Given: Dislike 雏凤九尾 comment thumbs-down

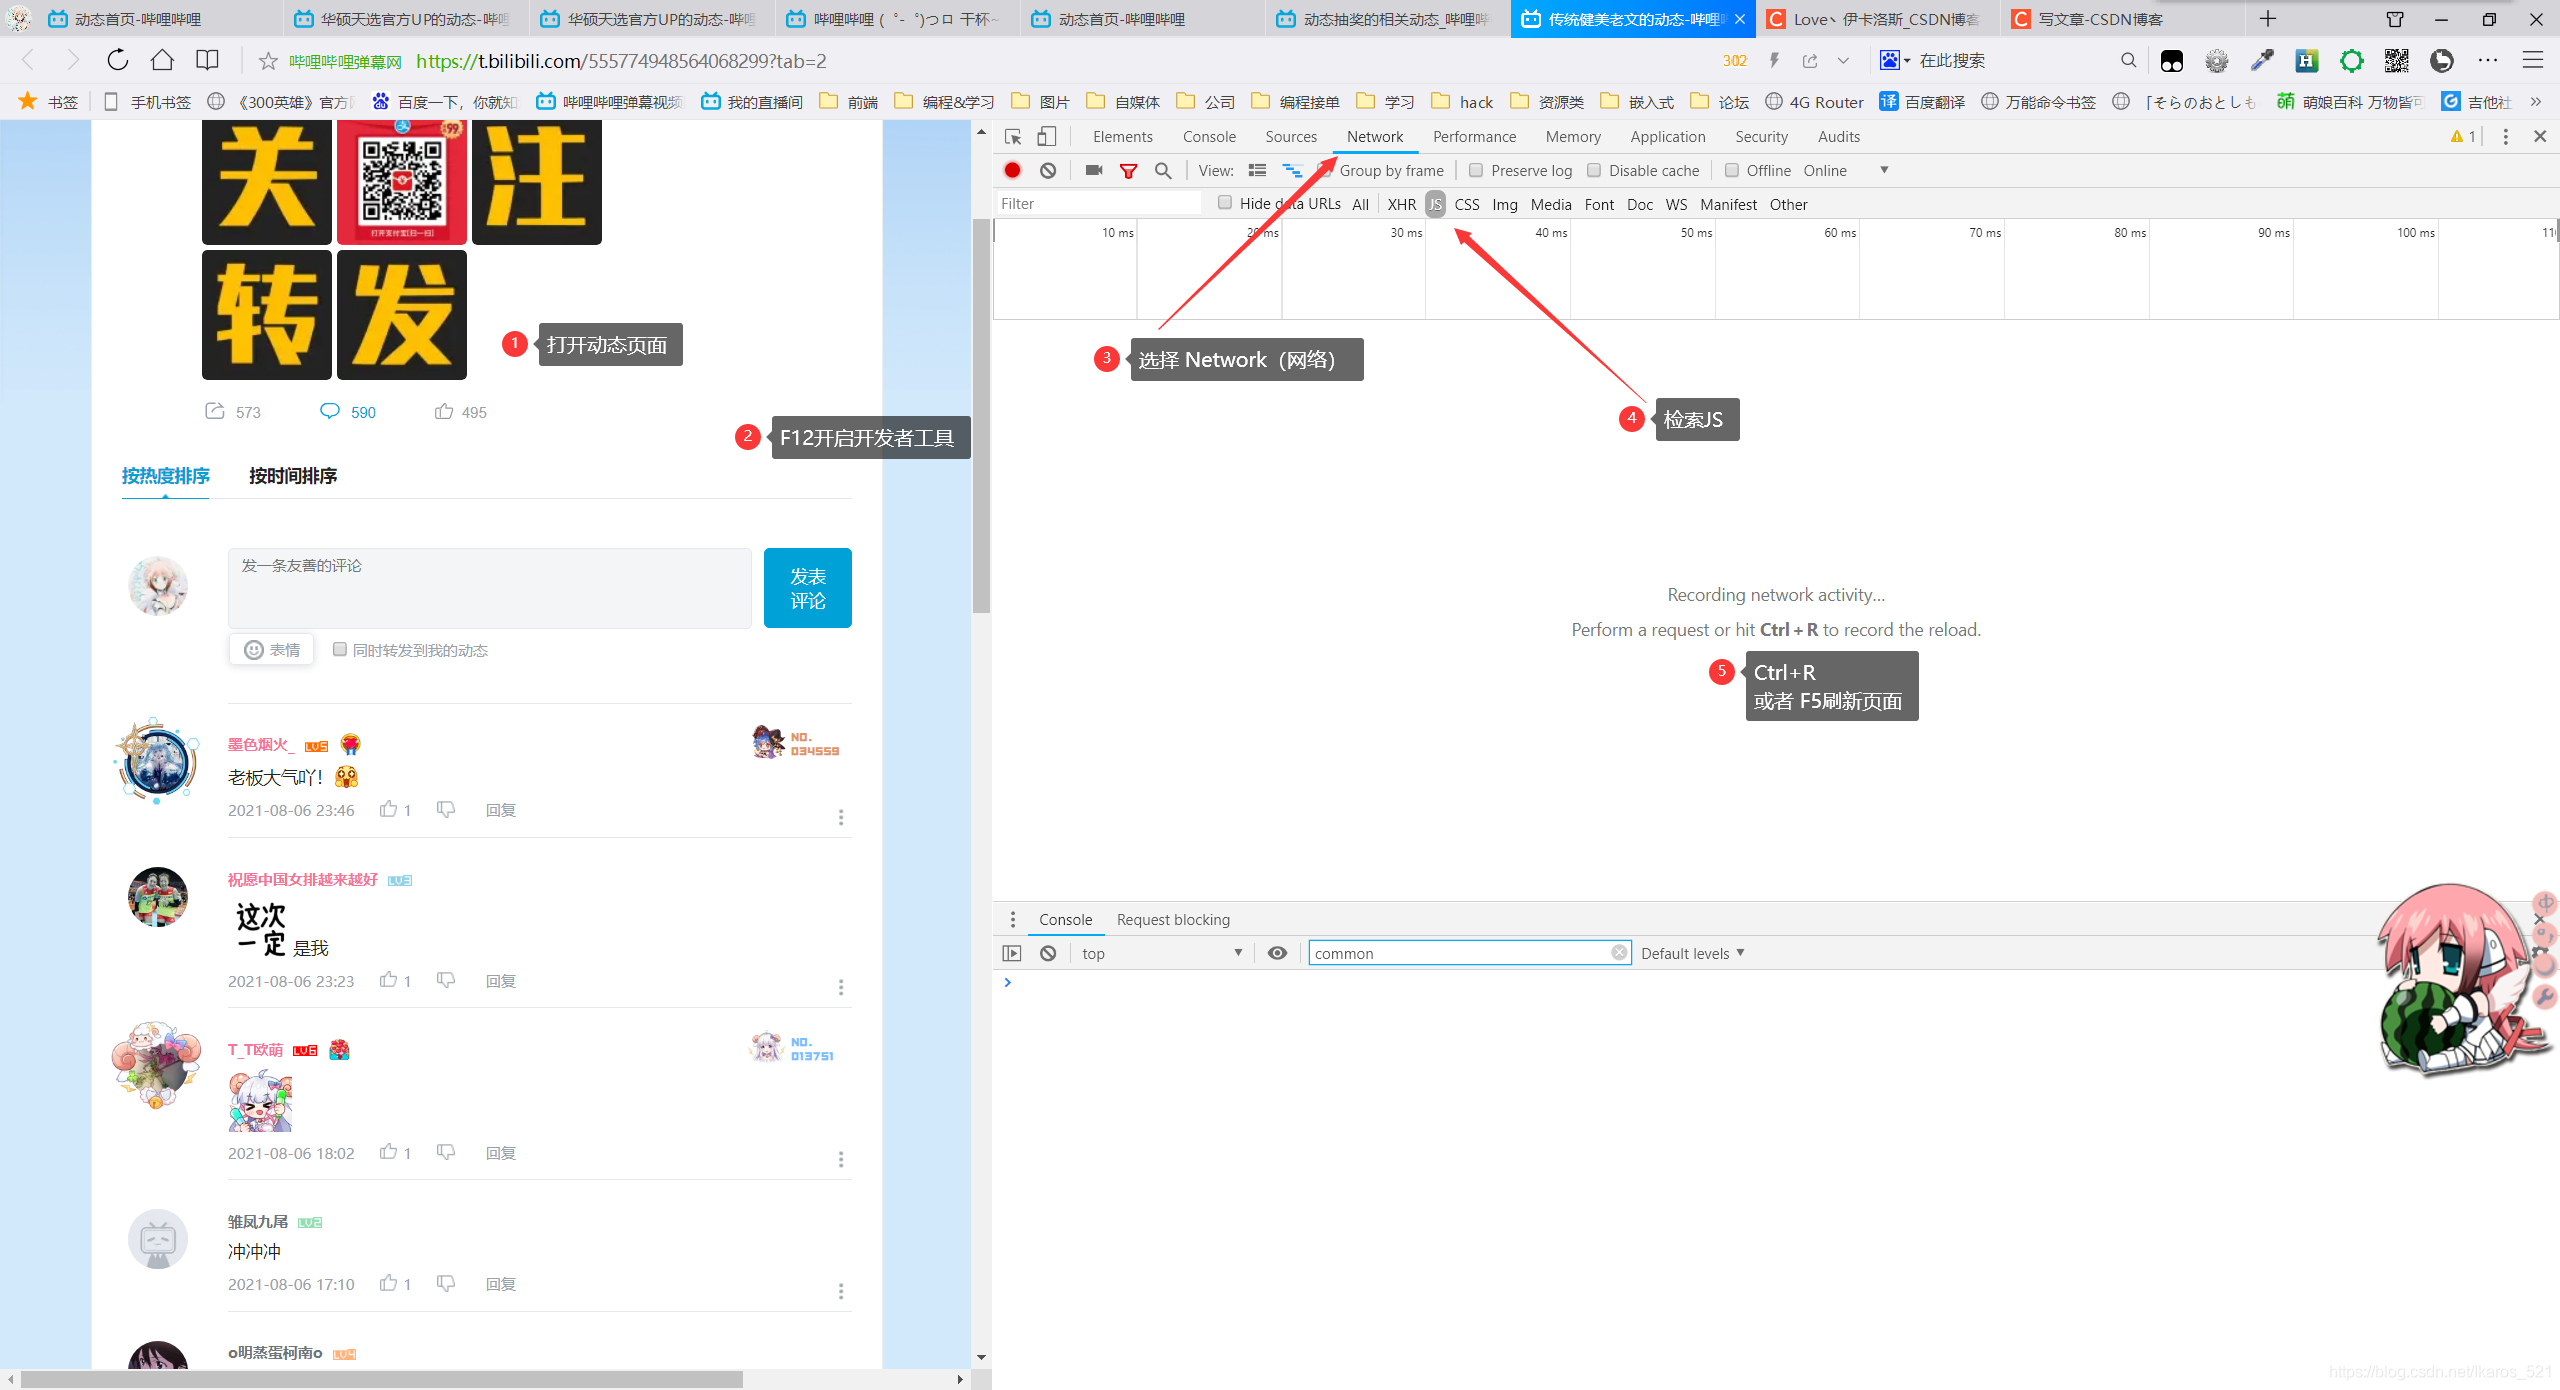Looking at the screenshot, I should (446, 1284).
